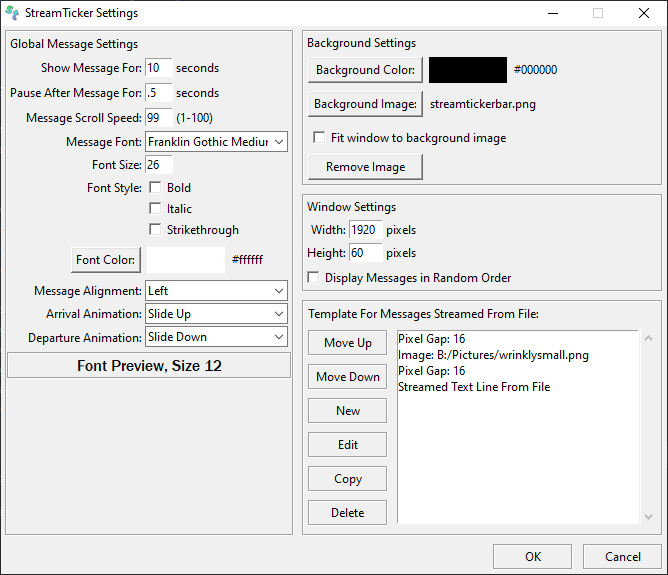The width and height of the screenshot is (668, 575).
Task: Open the Message Font dropdown
Action: tap(216, 141)
